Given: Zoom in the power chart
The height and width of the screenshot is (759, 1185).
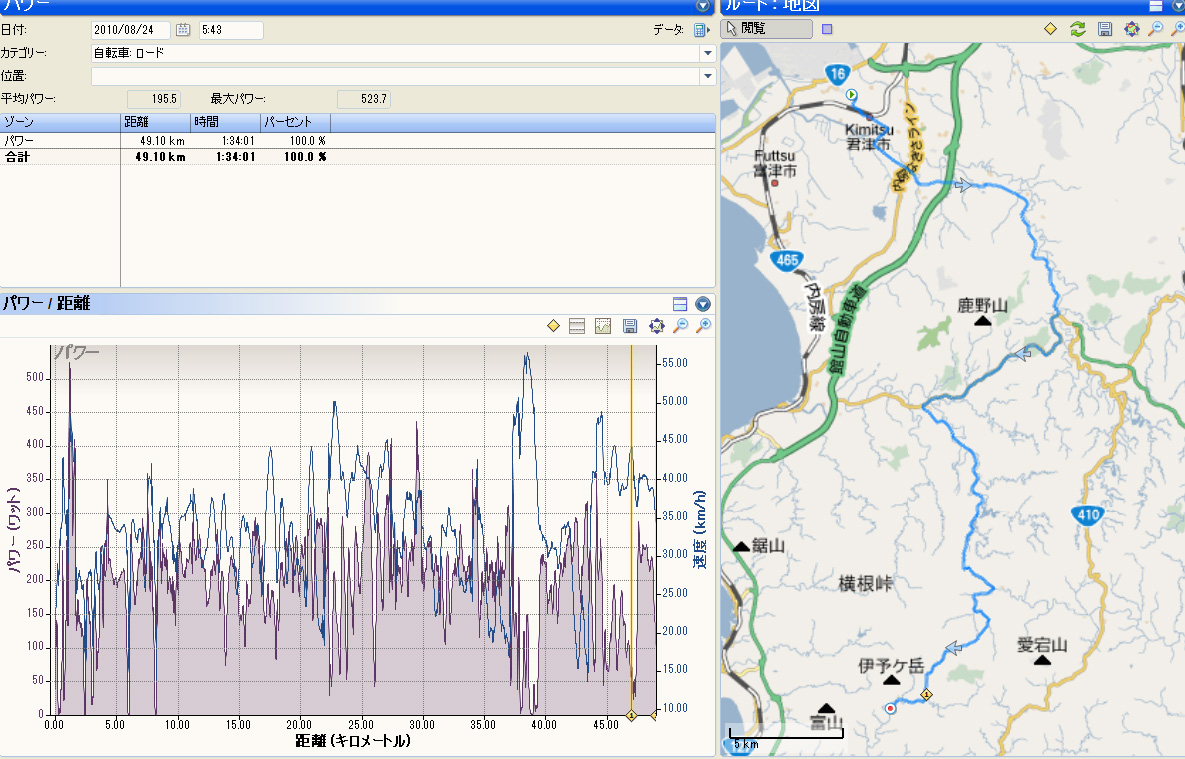Looking at the screenshot, I should [x=703, y=326].
